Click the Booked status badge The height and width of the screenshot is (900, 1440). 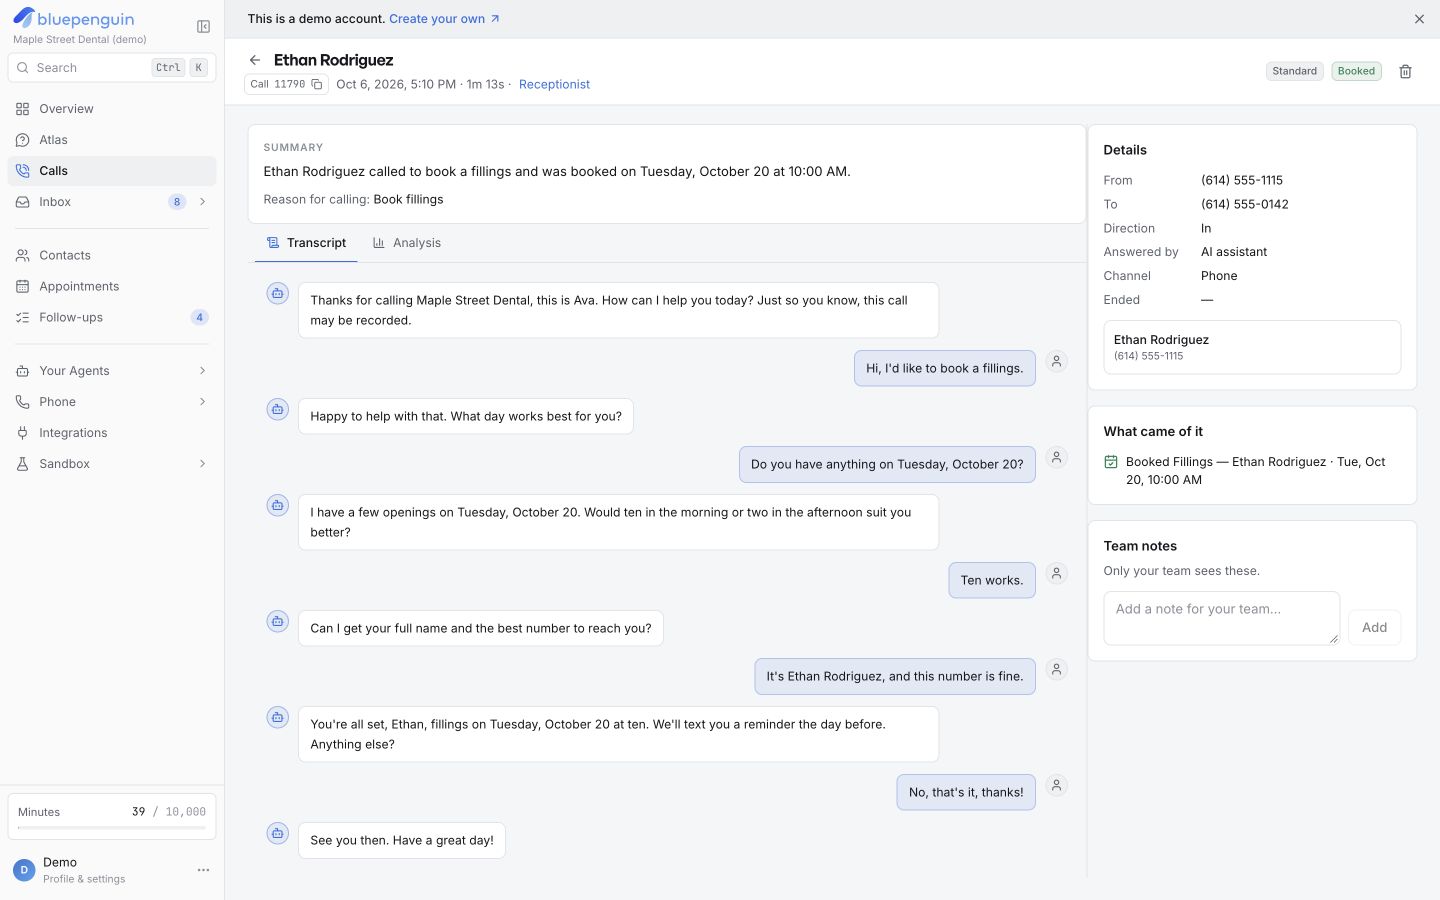click(x=1356, y=71)
